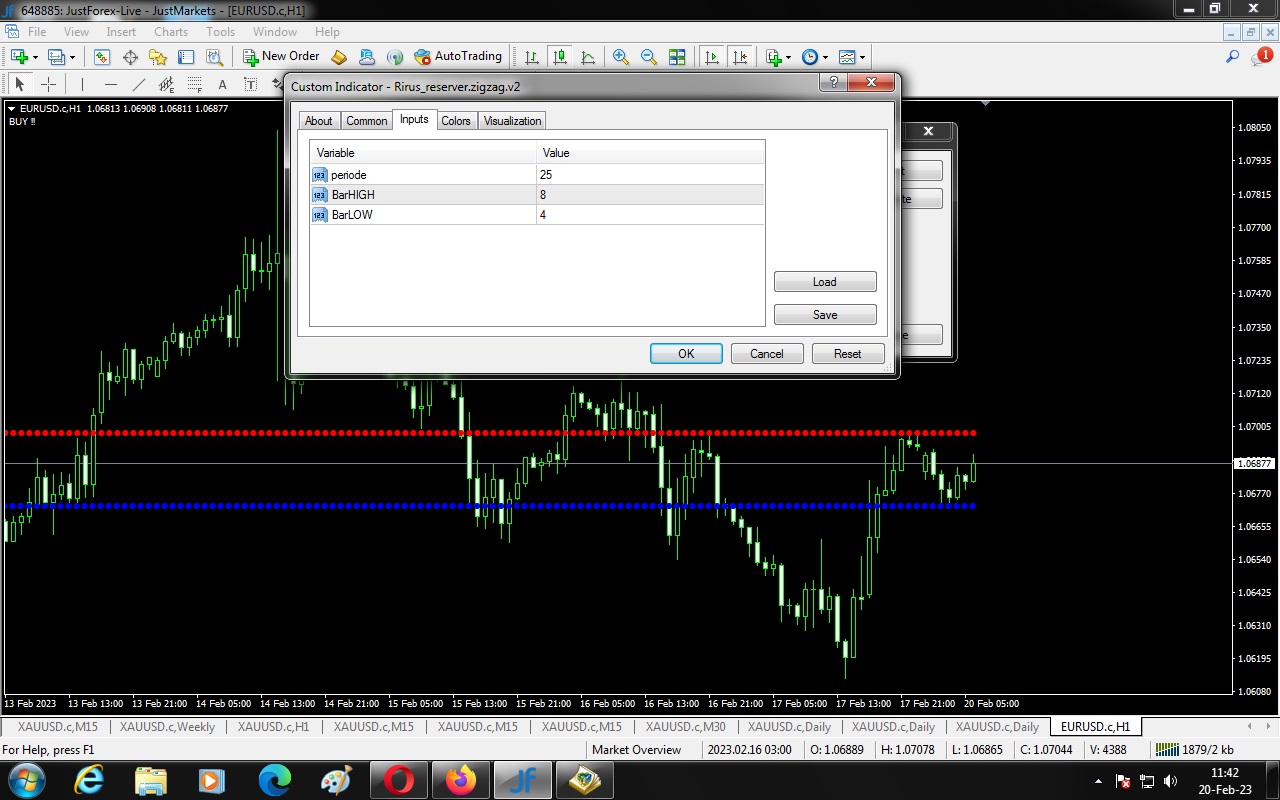Click the OK button in dialog

686,353
